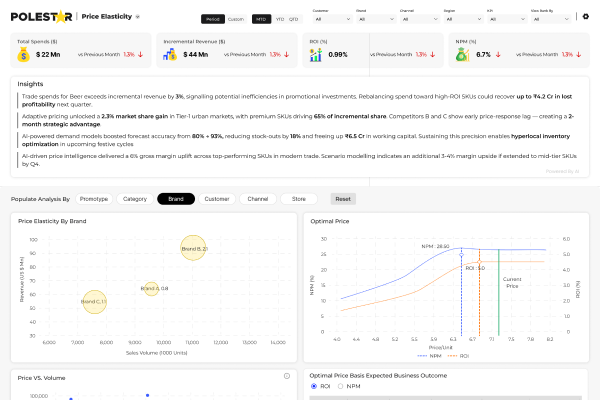600x400 pixels.
Task: Select the ROI radio button
Action: coord(315,386)
